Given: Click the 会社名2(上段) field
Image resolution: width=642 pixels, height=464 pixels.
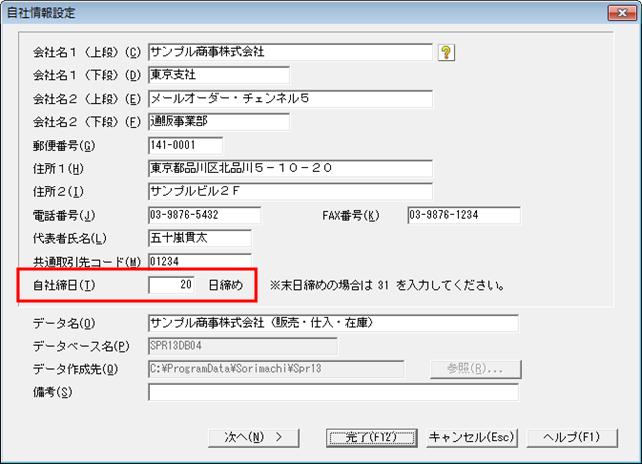Looking at the screenshot, I should click(290, 99).
